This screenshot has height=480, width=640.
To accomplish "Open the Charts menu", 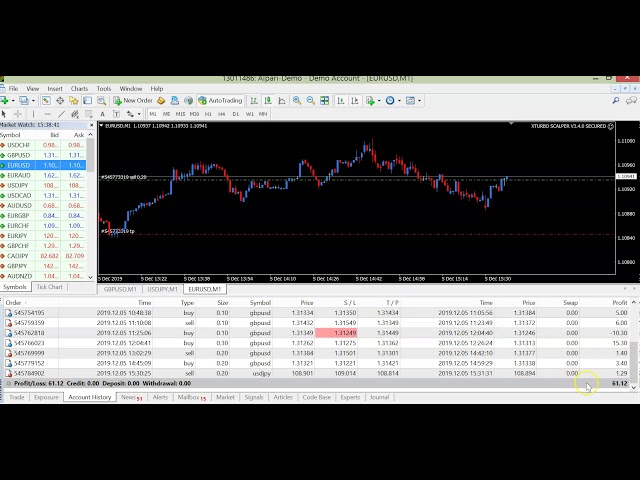I will click(79, 88).
